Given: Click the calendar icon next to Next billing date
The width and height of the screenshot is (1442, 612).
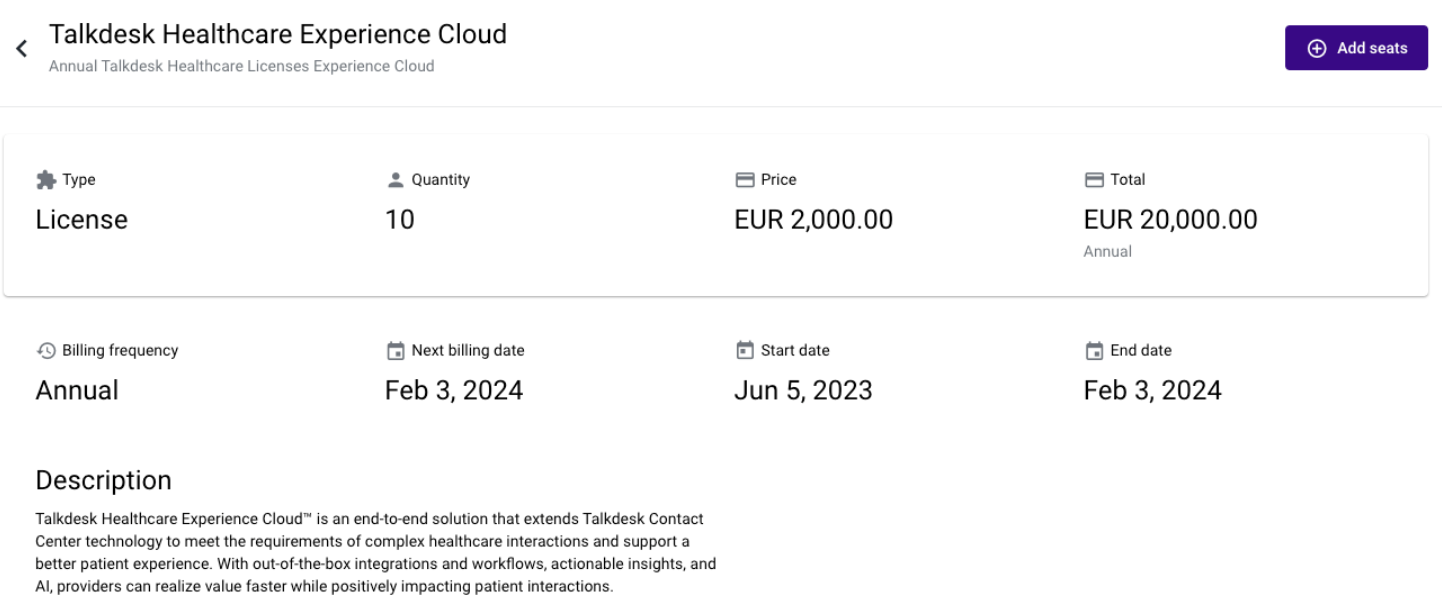Looking at the screenshot, I should [394, 350].
